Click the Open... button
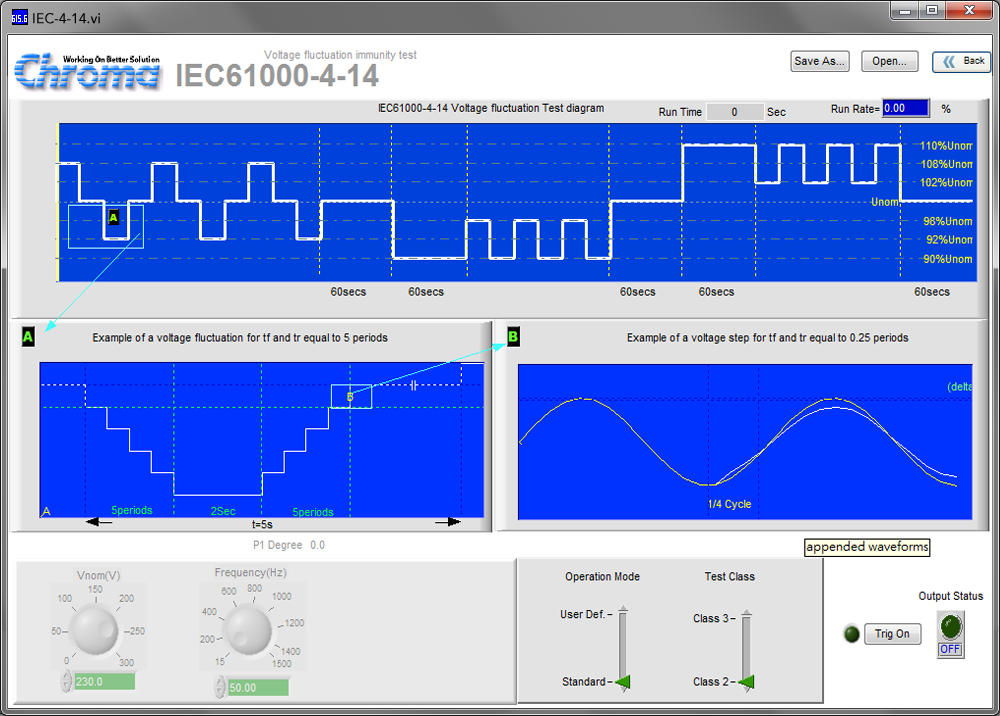The width and height of the screenshot is (1000, 716). coord(890,61)
